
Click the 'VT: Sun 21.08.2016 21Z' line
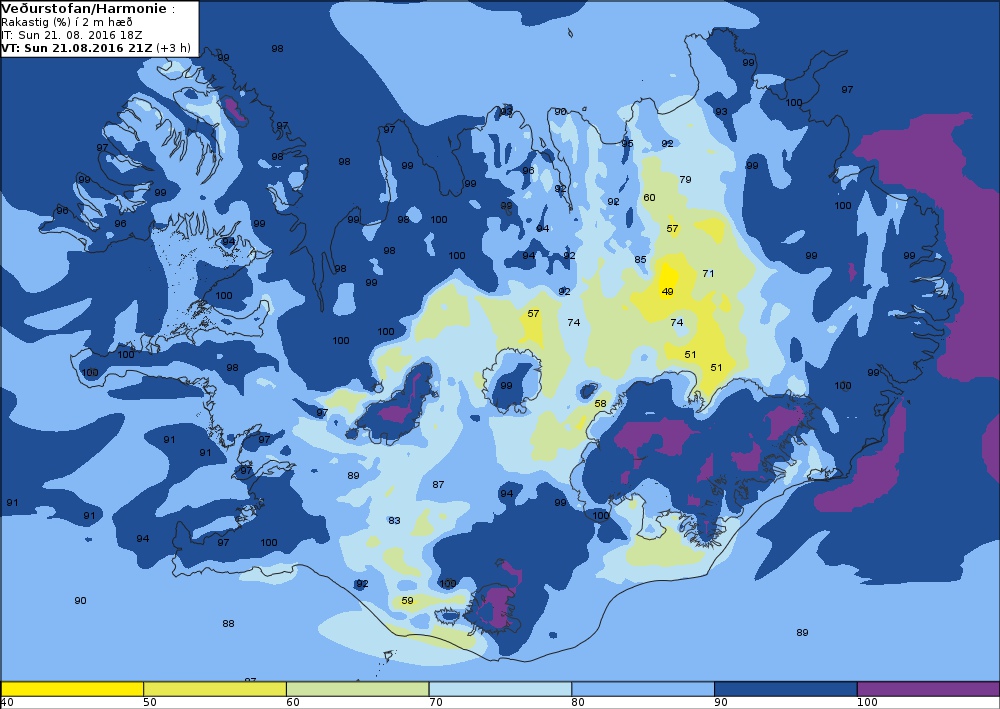click(x=77, y=48)
